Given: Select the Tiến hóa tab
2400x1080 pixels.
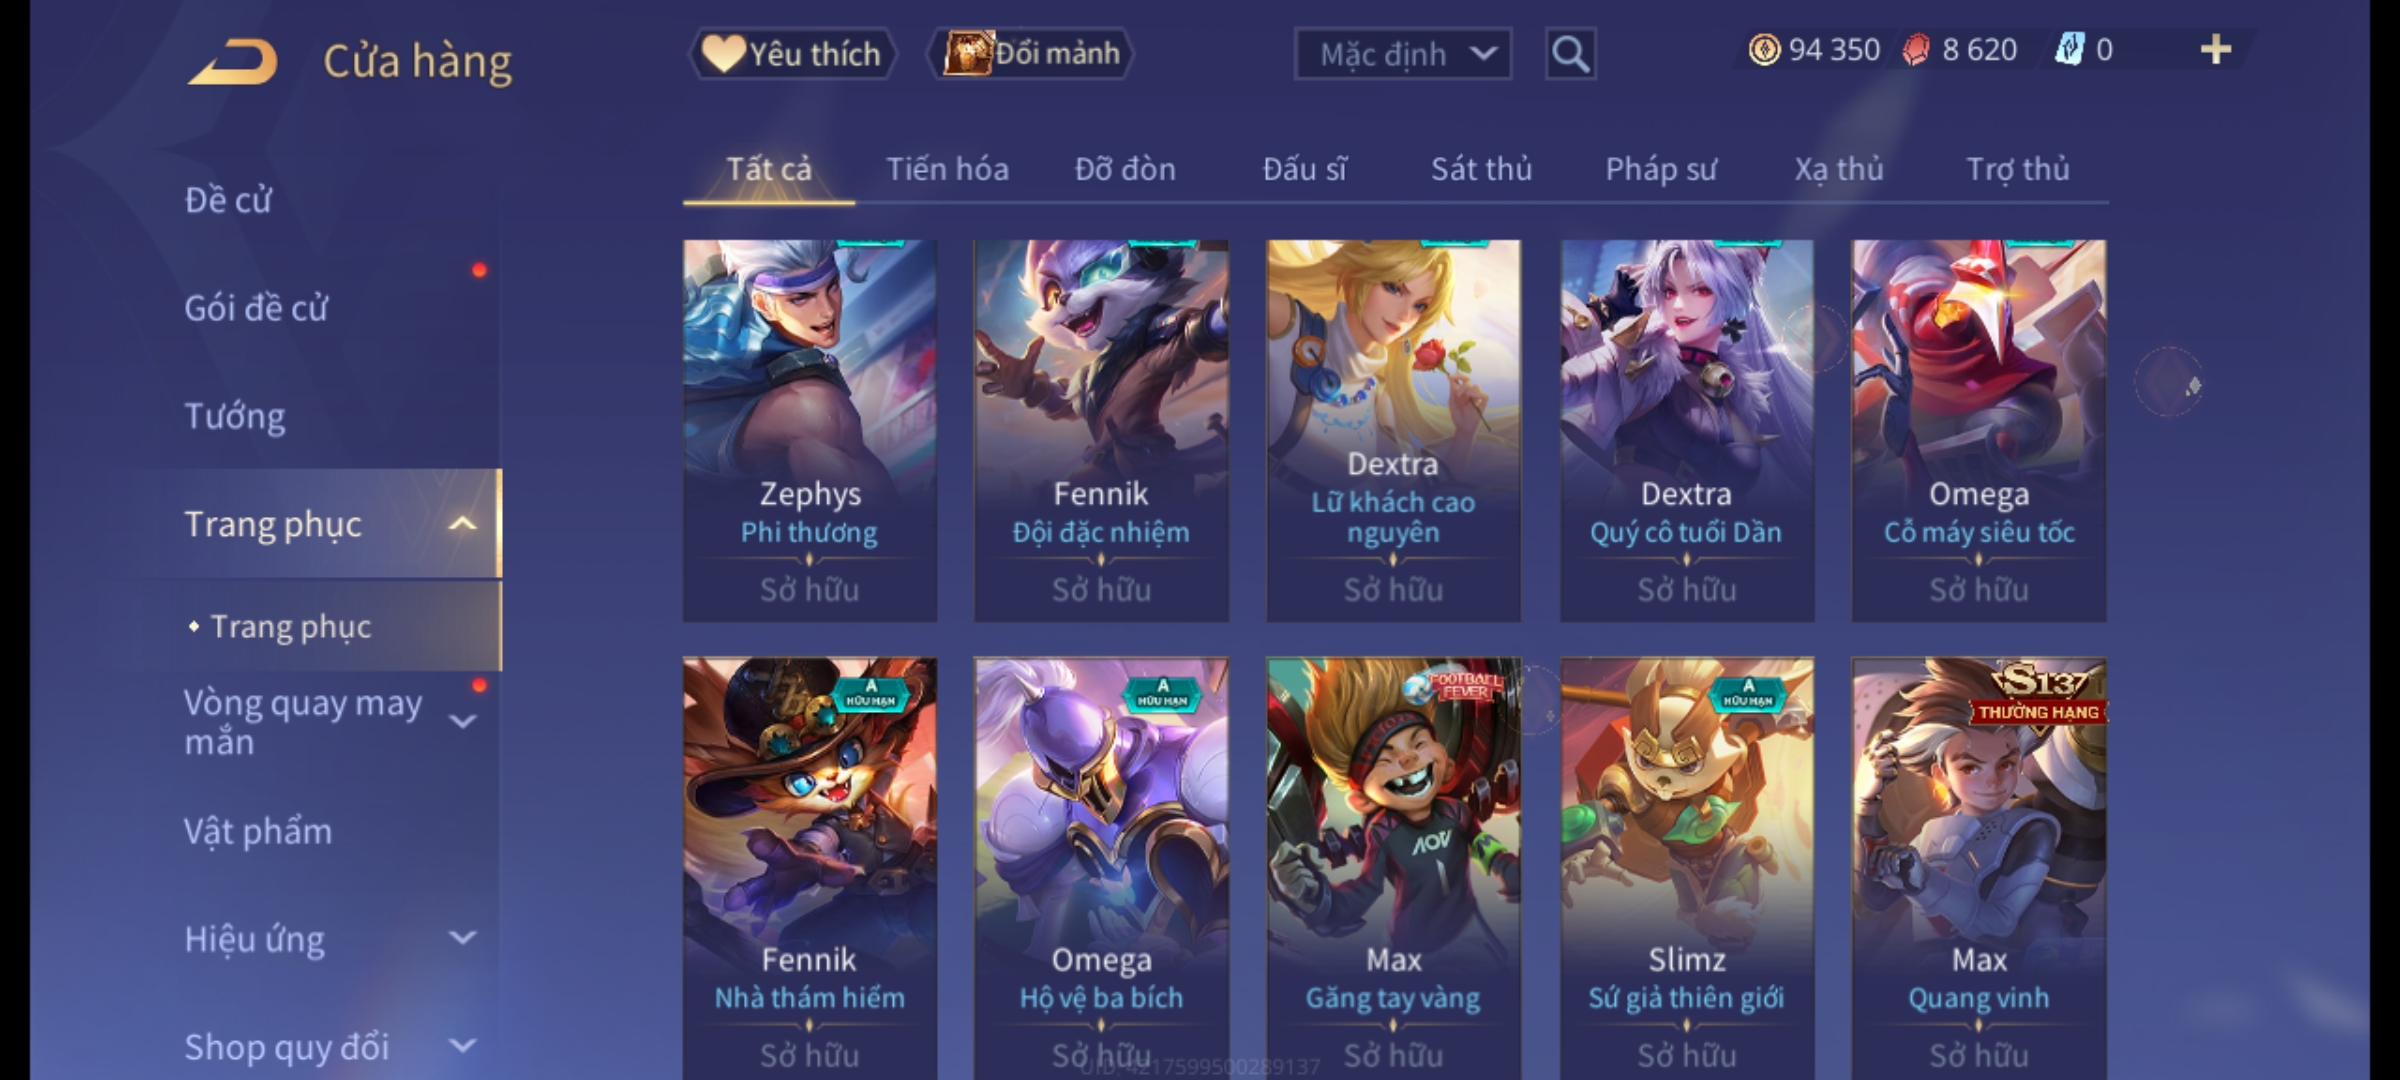Looking at the screenshot, I should [x=947, y=169].
